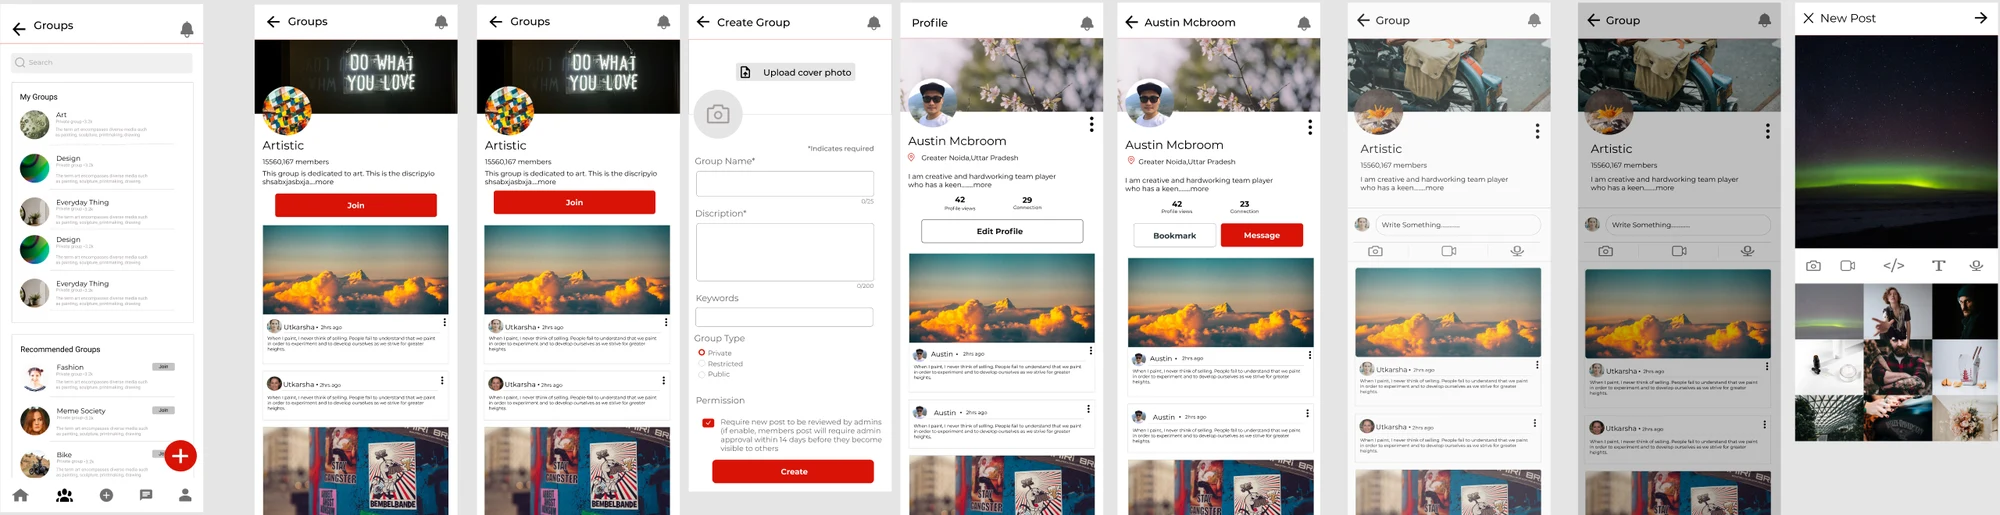Image resolution: width=2000 pixels, height=515 pixels.
Task: Click the red Create button
Action: click(793, 471)
